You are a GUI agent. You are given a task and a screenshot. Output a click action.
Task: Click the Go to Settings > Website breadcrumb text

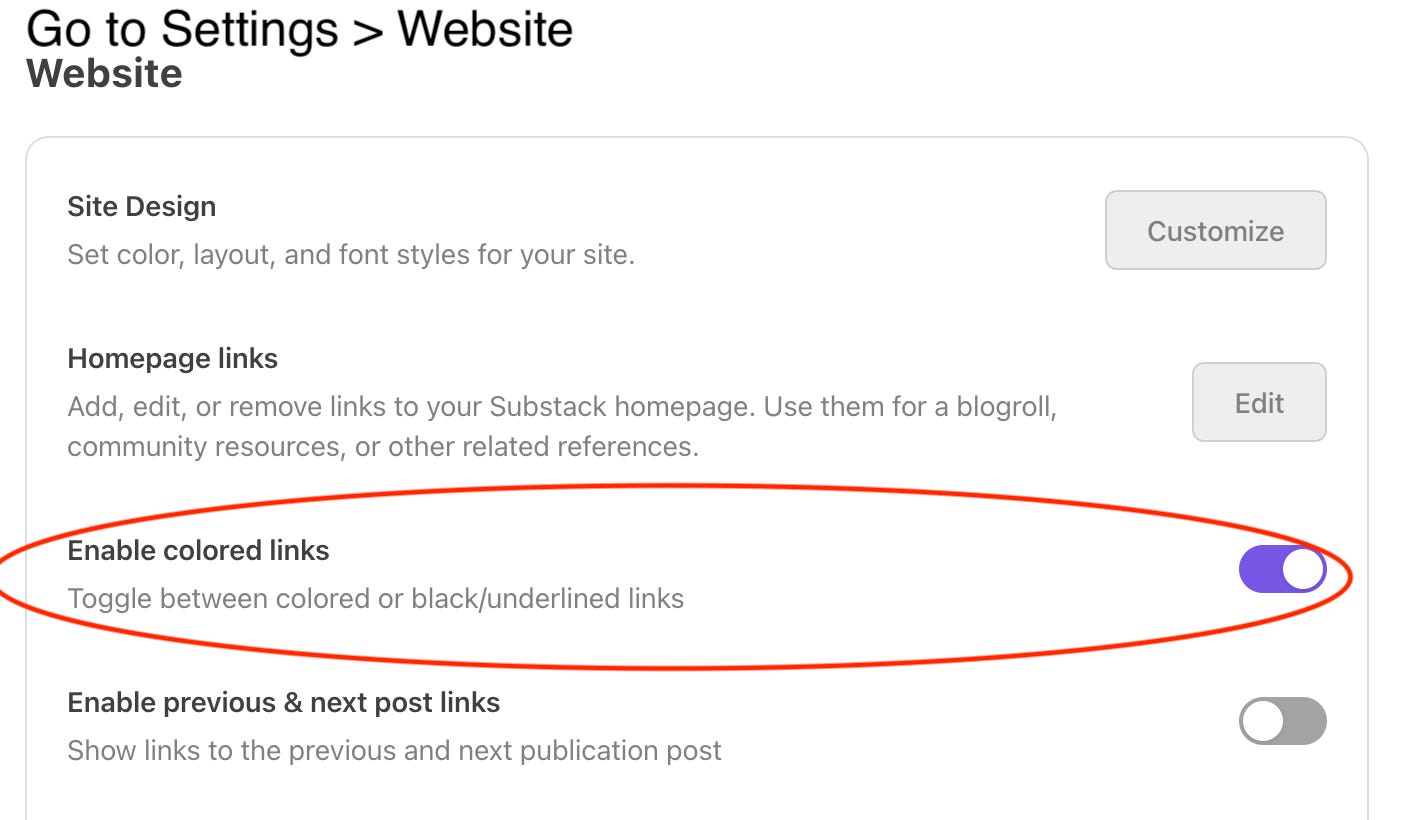[300, 30]
